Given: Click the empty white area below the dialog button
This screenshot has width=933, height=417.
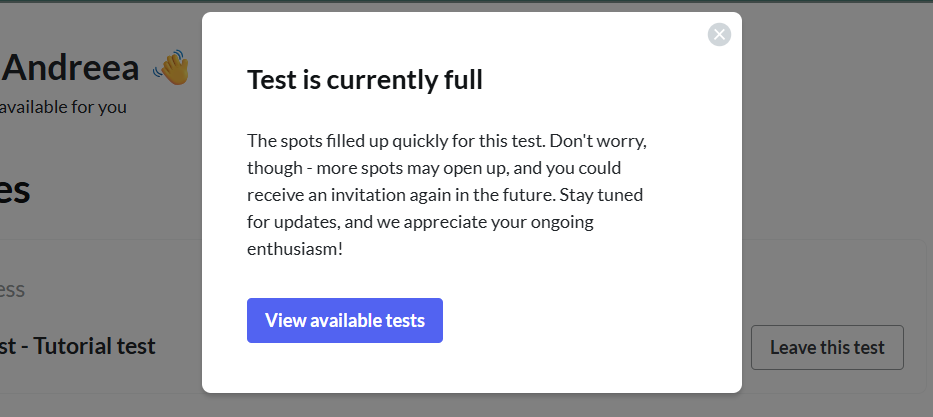Looking at the screenshot, I should pyautogui.click(x=471, y=368).
